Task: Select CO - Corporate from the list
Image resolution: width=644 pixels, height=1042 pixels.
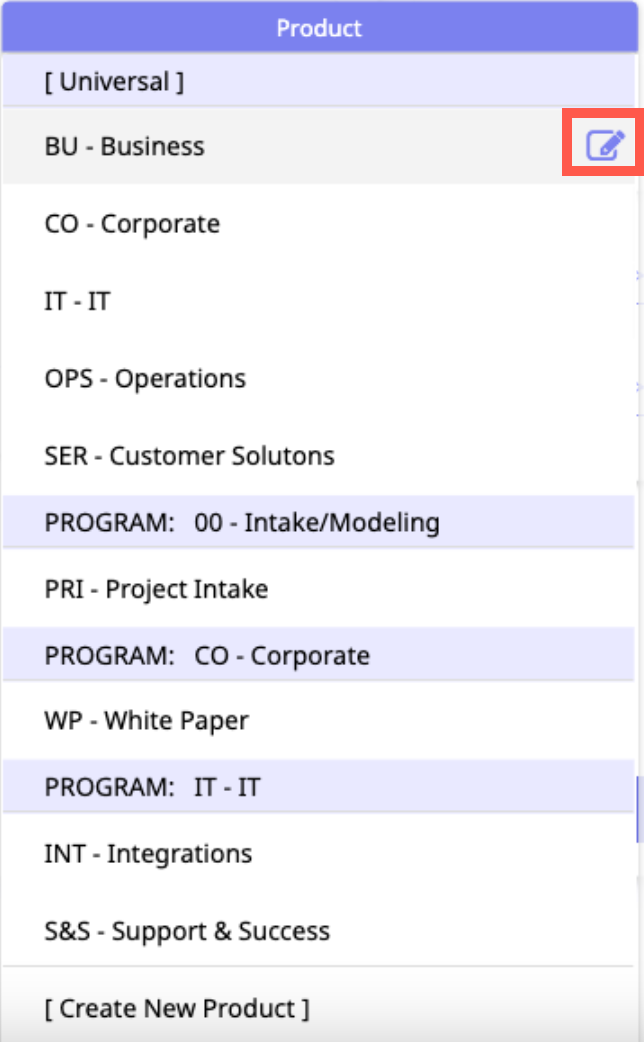Action: tap(132, 224)
